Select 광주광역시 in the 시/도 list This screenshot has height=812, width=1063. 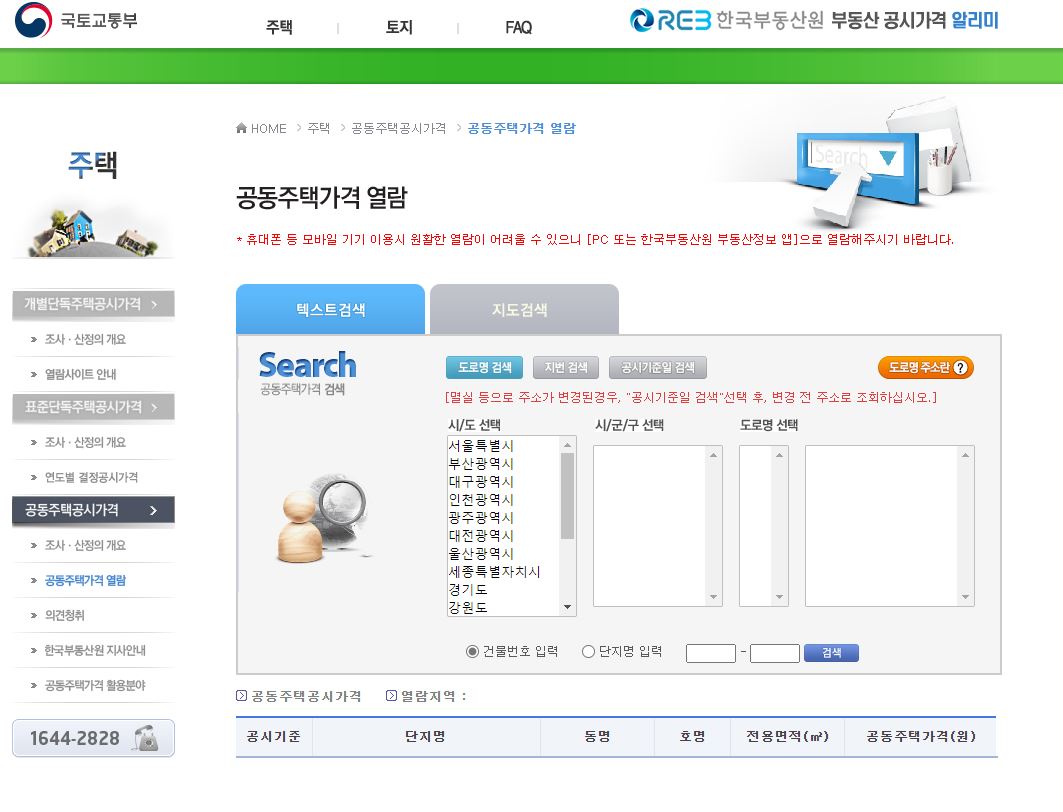click(504, 517)
